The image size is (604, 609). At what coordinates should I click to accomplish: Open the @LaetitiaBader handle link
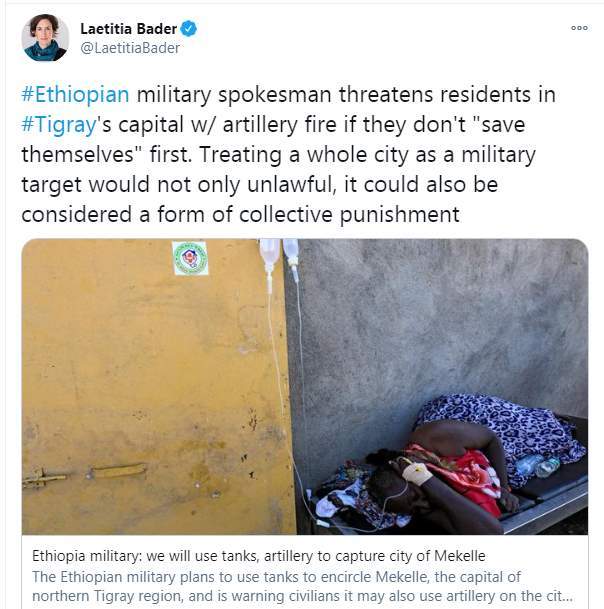click(x=130, y=48)
